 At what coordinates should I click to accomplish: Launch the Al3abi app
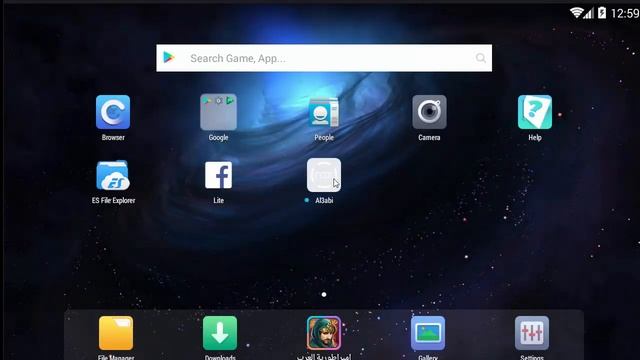point(324,175)
